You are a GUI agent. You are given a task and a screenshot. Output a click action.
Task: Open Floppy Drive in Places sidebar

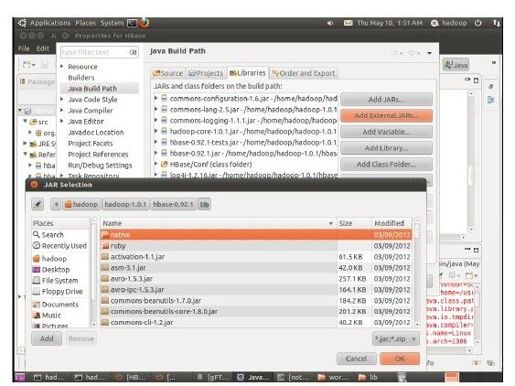[x=58, y=291]
